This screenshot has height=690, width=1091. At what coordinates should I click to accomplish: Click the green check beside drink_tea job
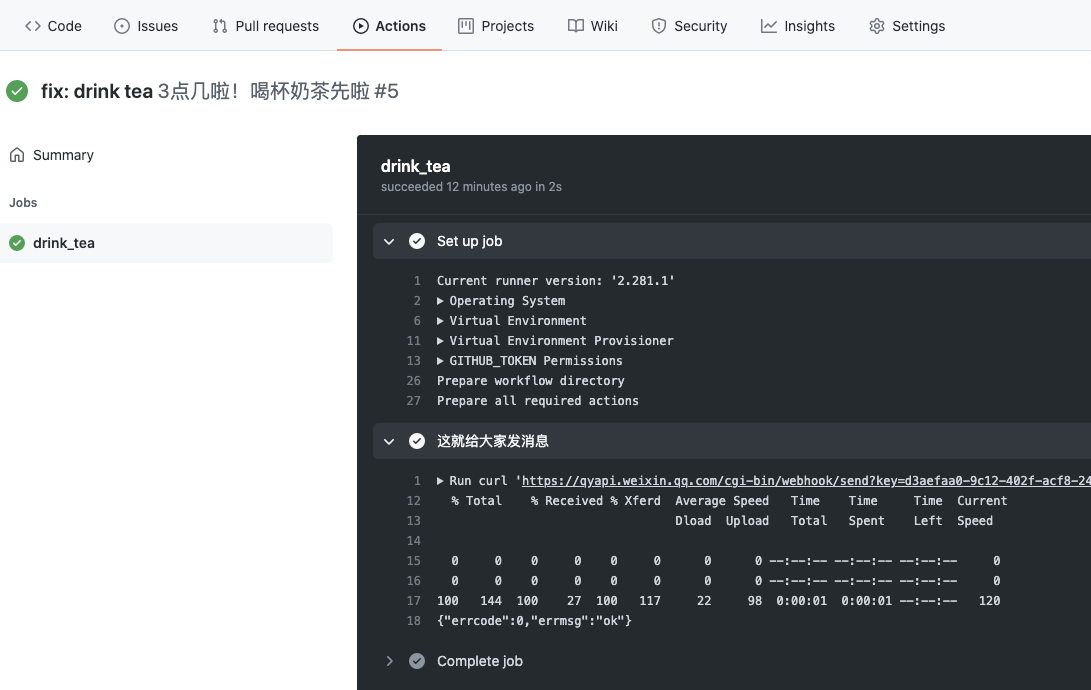point(17,243)
